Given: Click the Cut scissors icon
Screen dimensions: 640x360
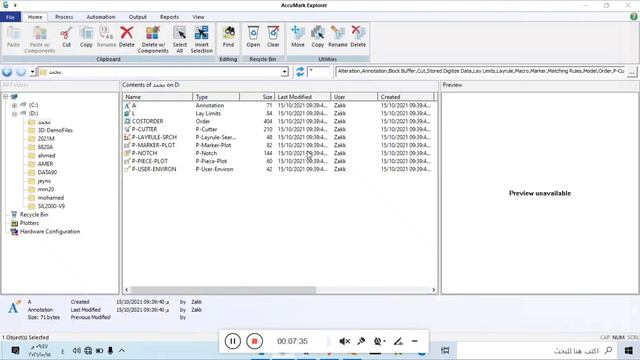Looking at the screenshot, I should click(x=66, y=33).
